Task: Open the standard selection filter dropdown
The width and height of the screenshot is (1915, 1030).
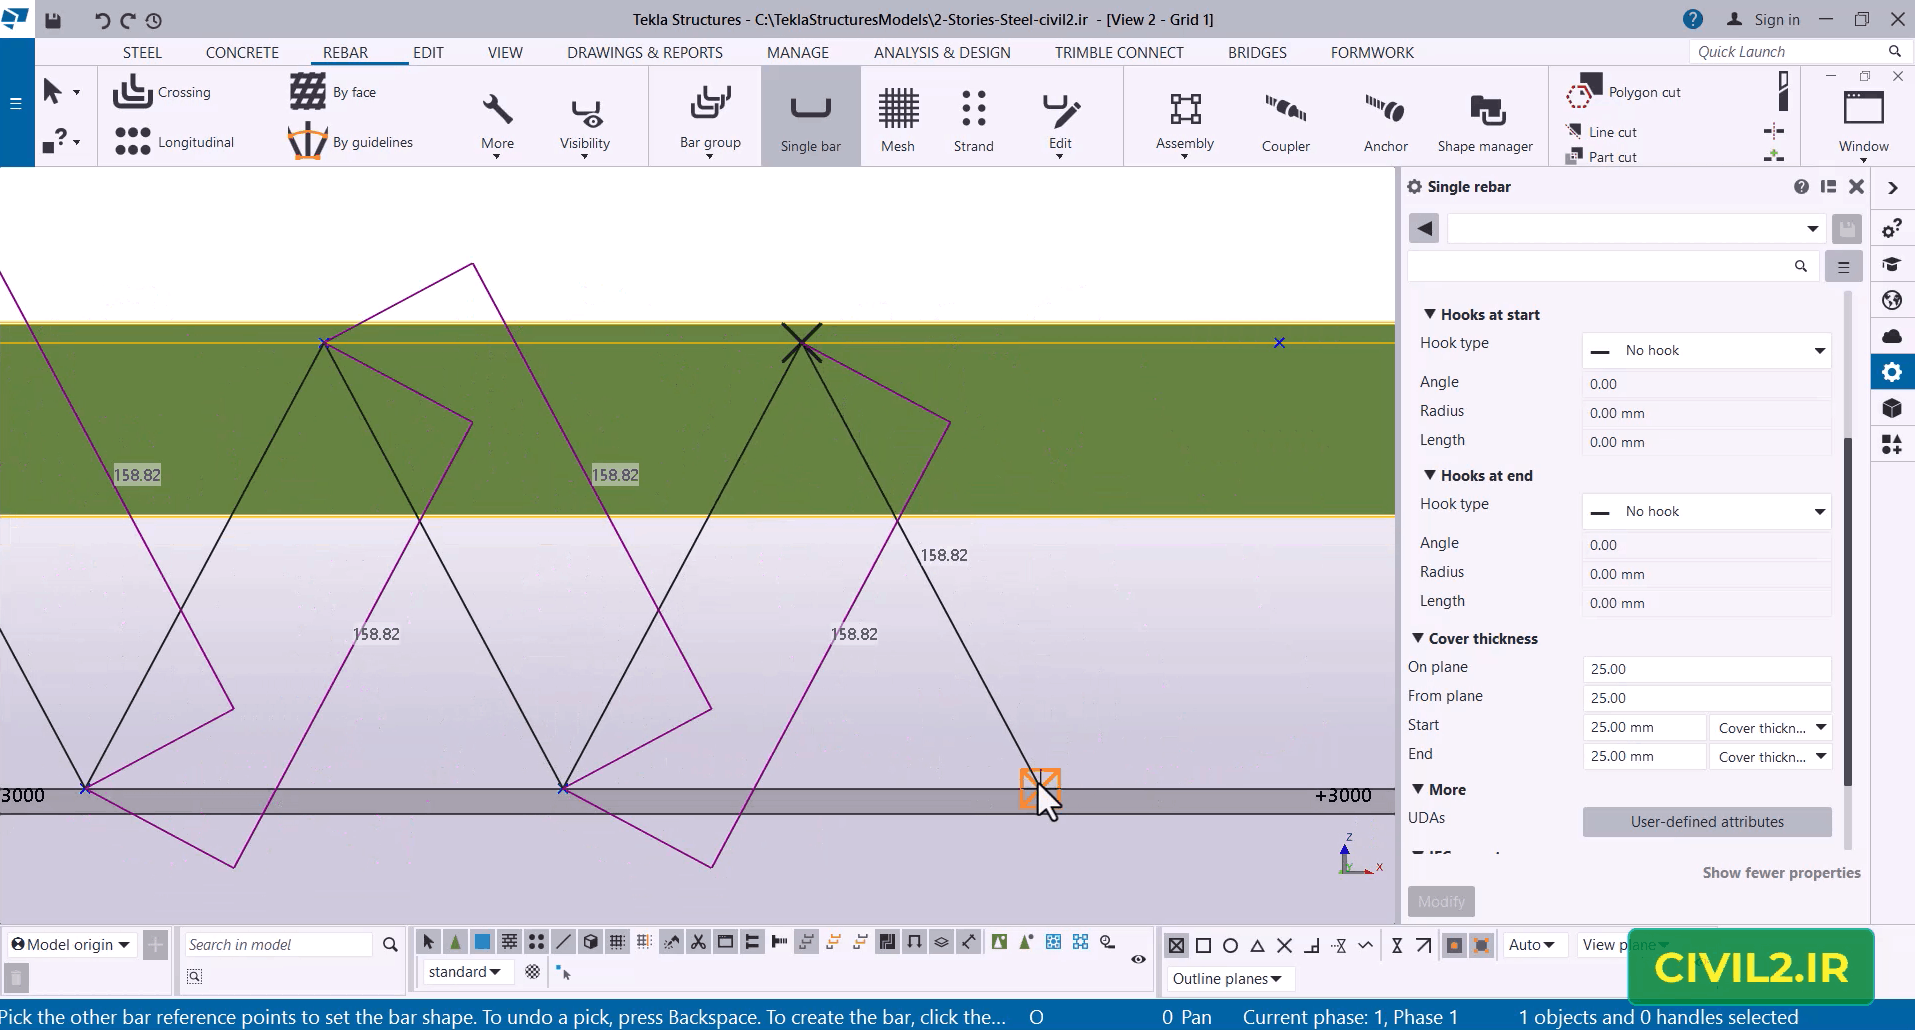Action: tap(464, 972)
